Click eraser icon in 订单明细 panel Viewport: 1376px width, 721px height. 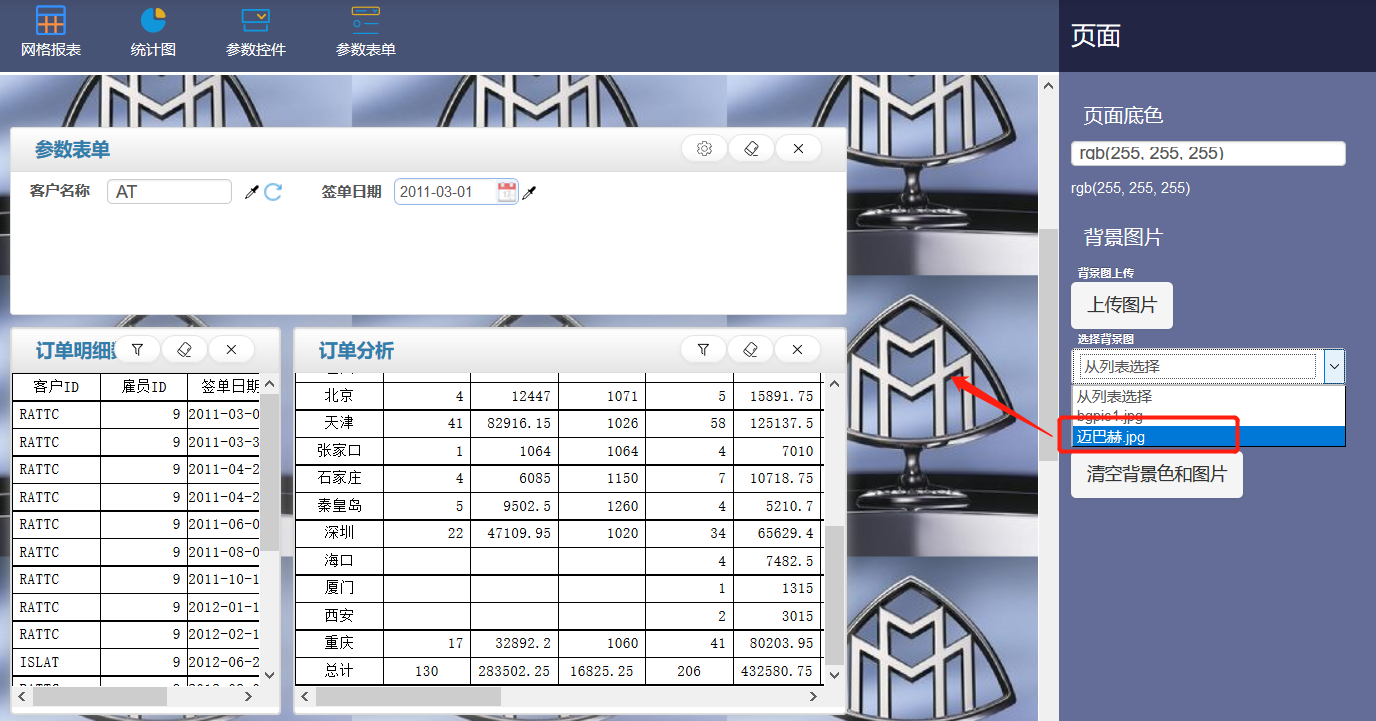click(x=184, y=350)
